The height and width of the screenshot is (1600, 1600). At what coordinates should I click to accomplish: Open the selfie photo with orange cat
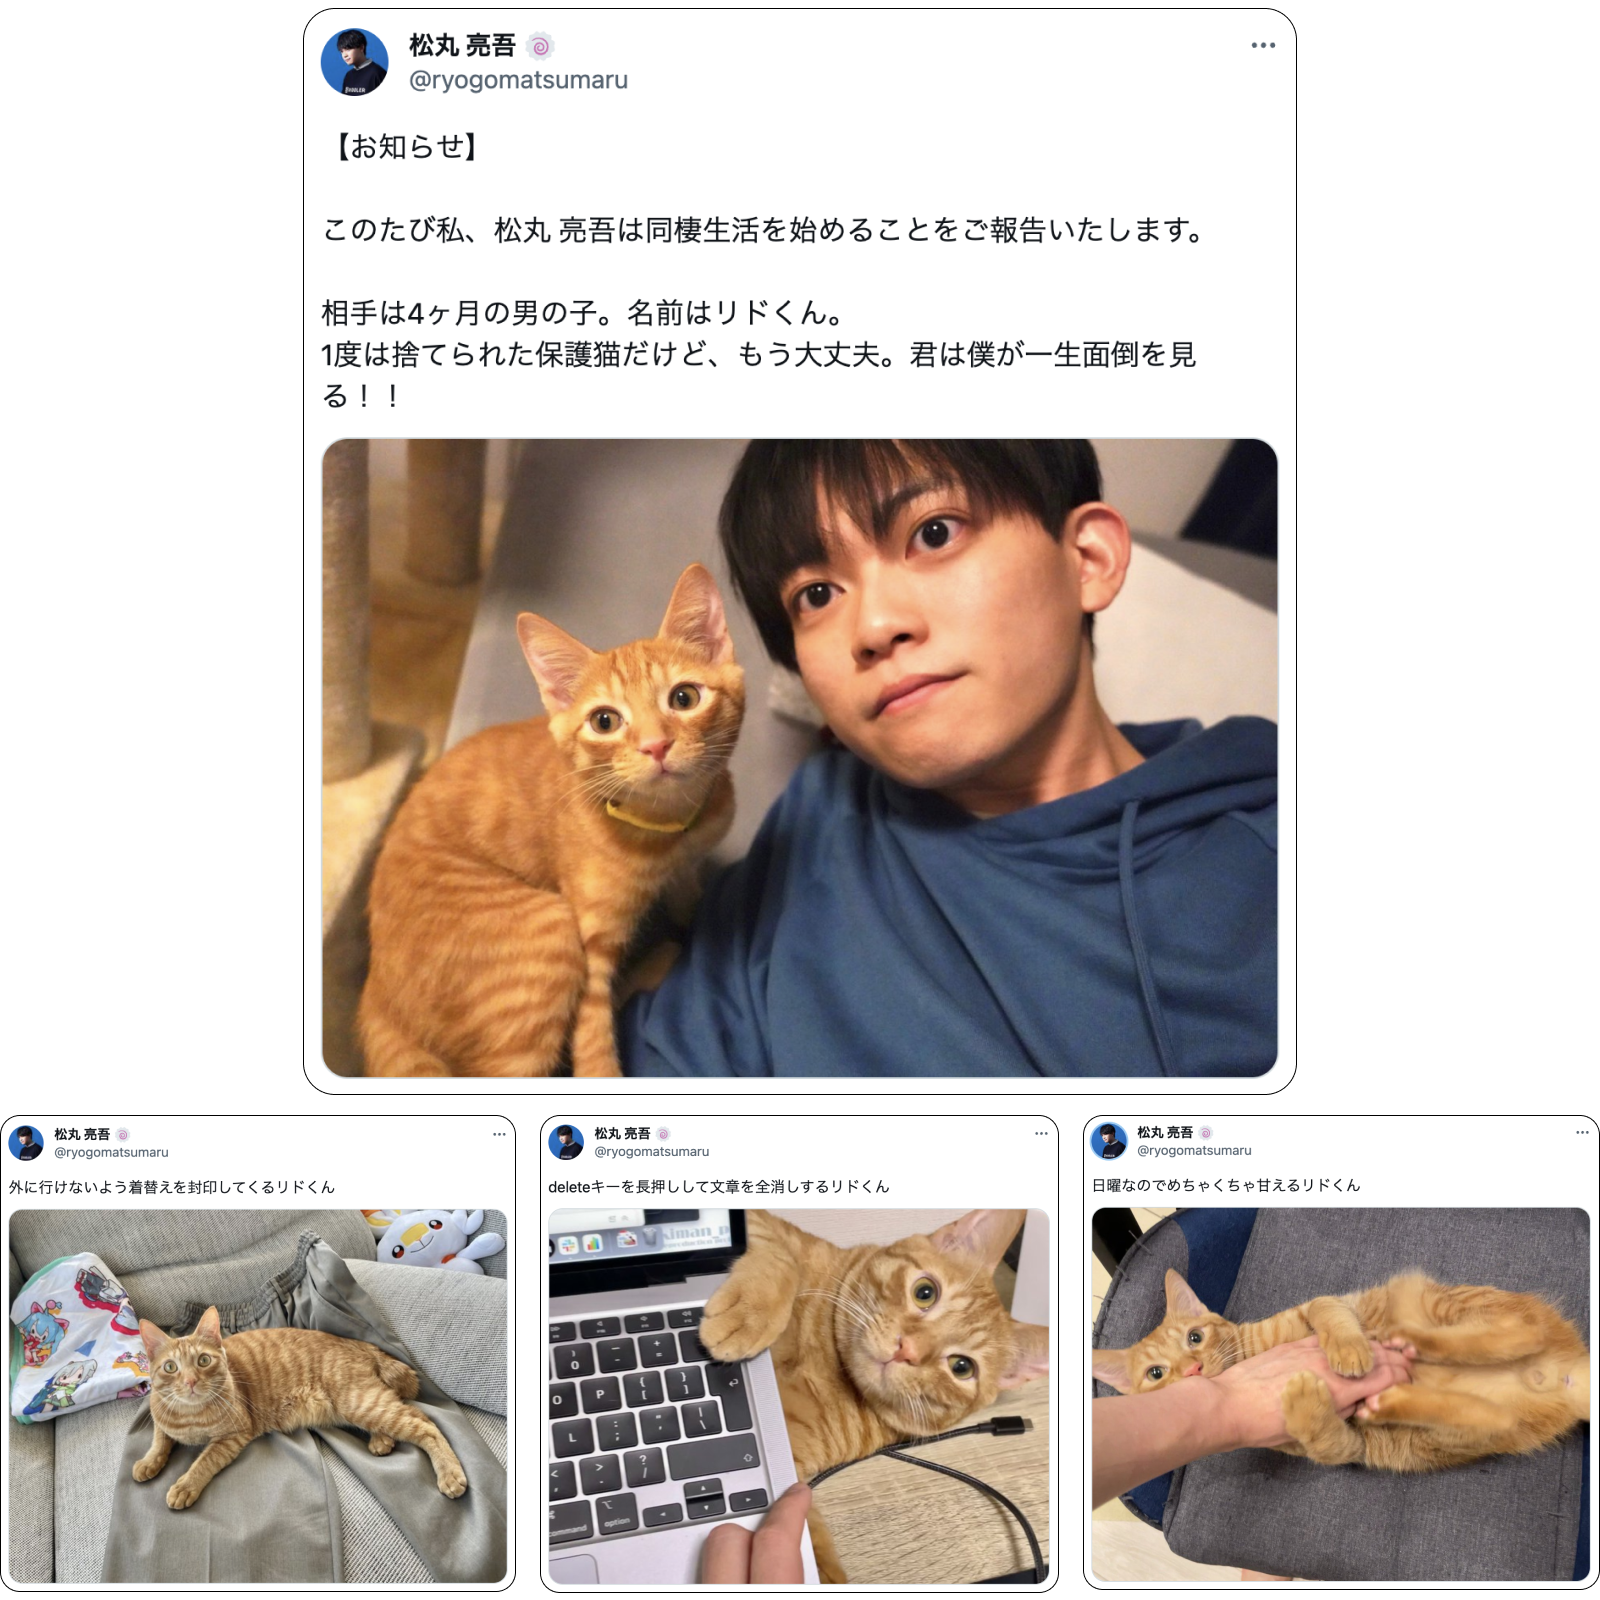point(800,758)
